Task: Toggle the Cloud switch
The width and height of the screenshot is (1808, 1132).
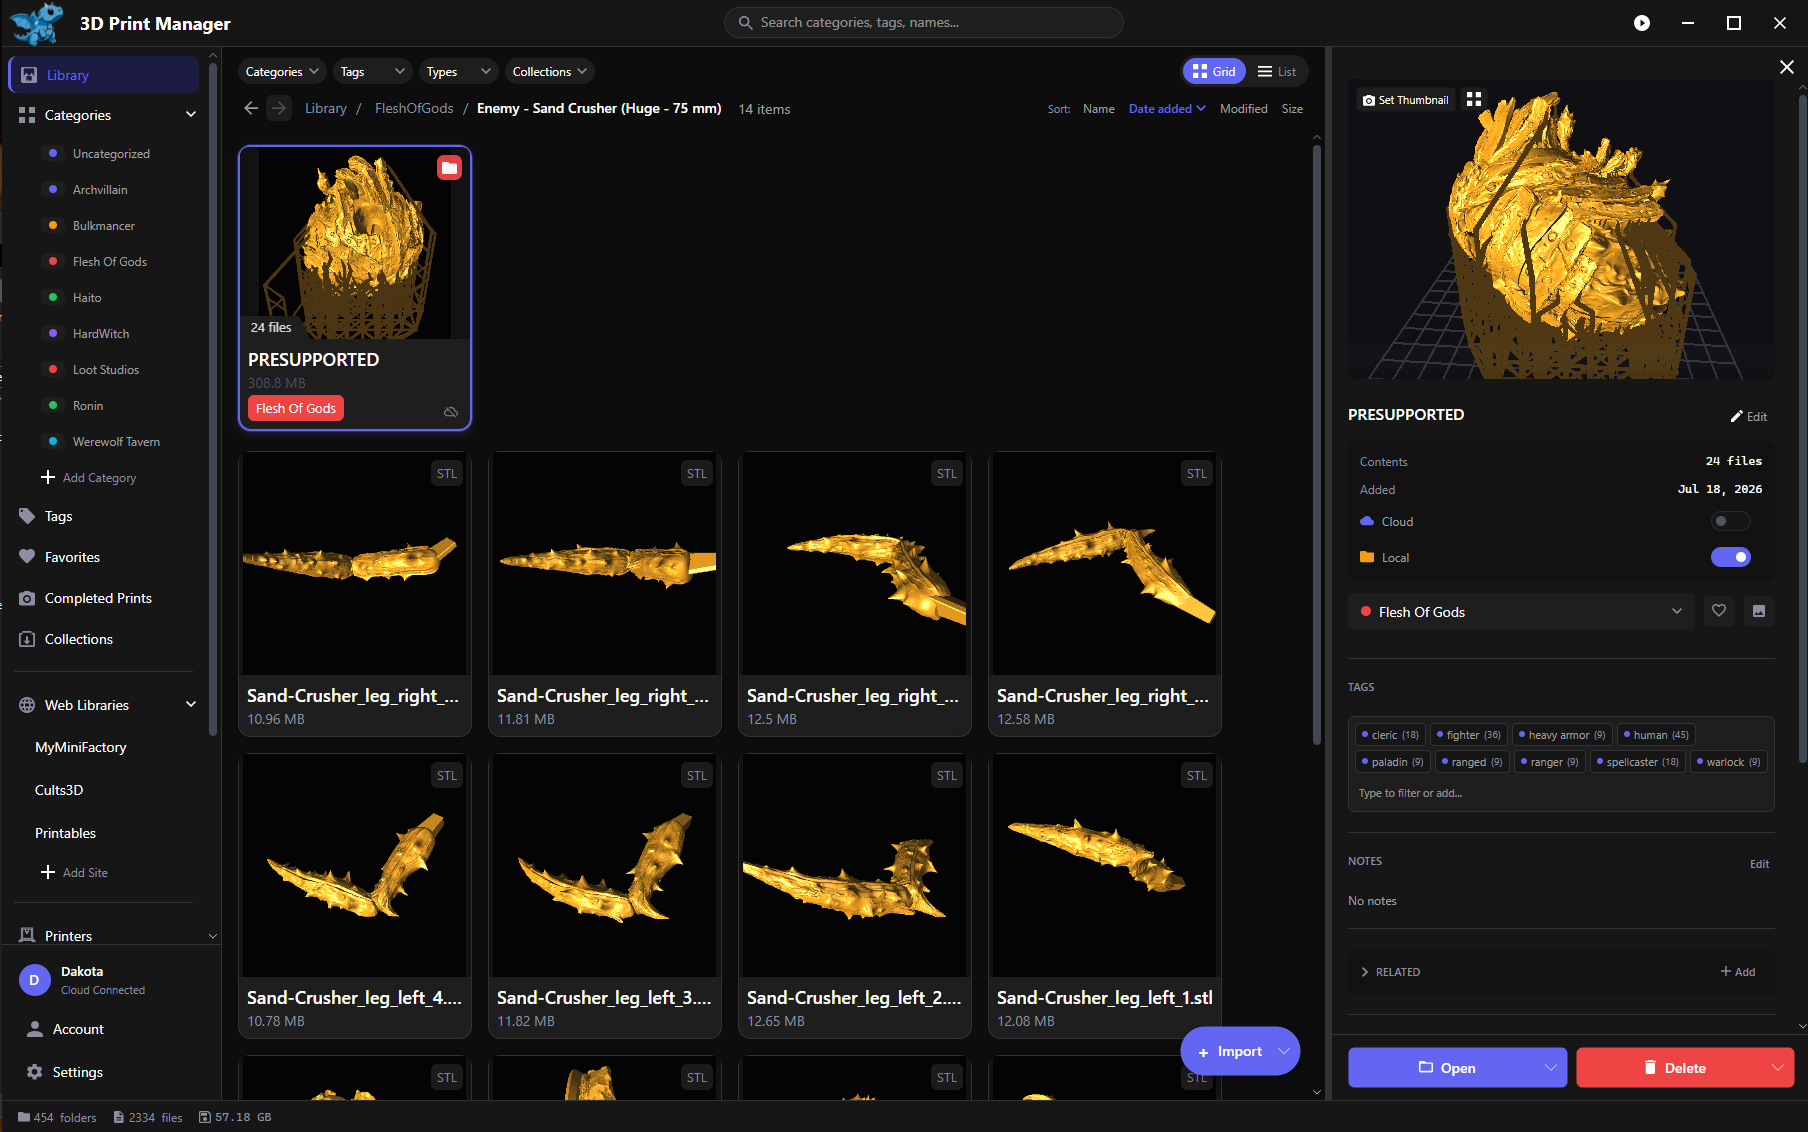Action: (1730, 521)
